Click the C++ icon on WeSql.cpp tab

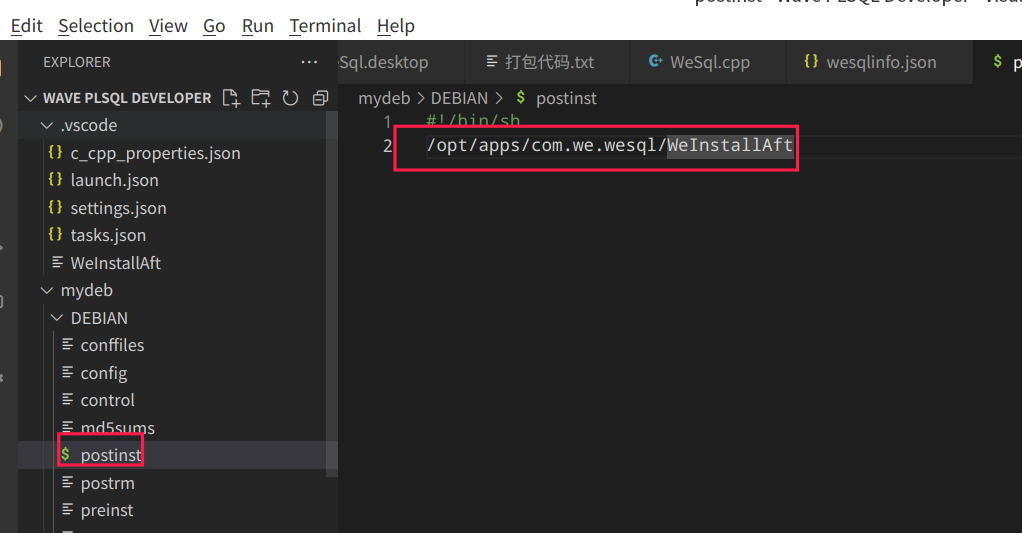tap(655, 61)
